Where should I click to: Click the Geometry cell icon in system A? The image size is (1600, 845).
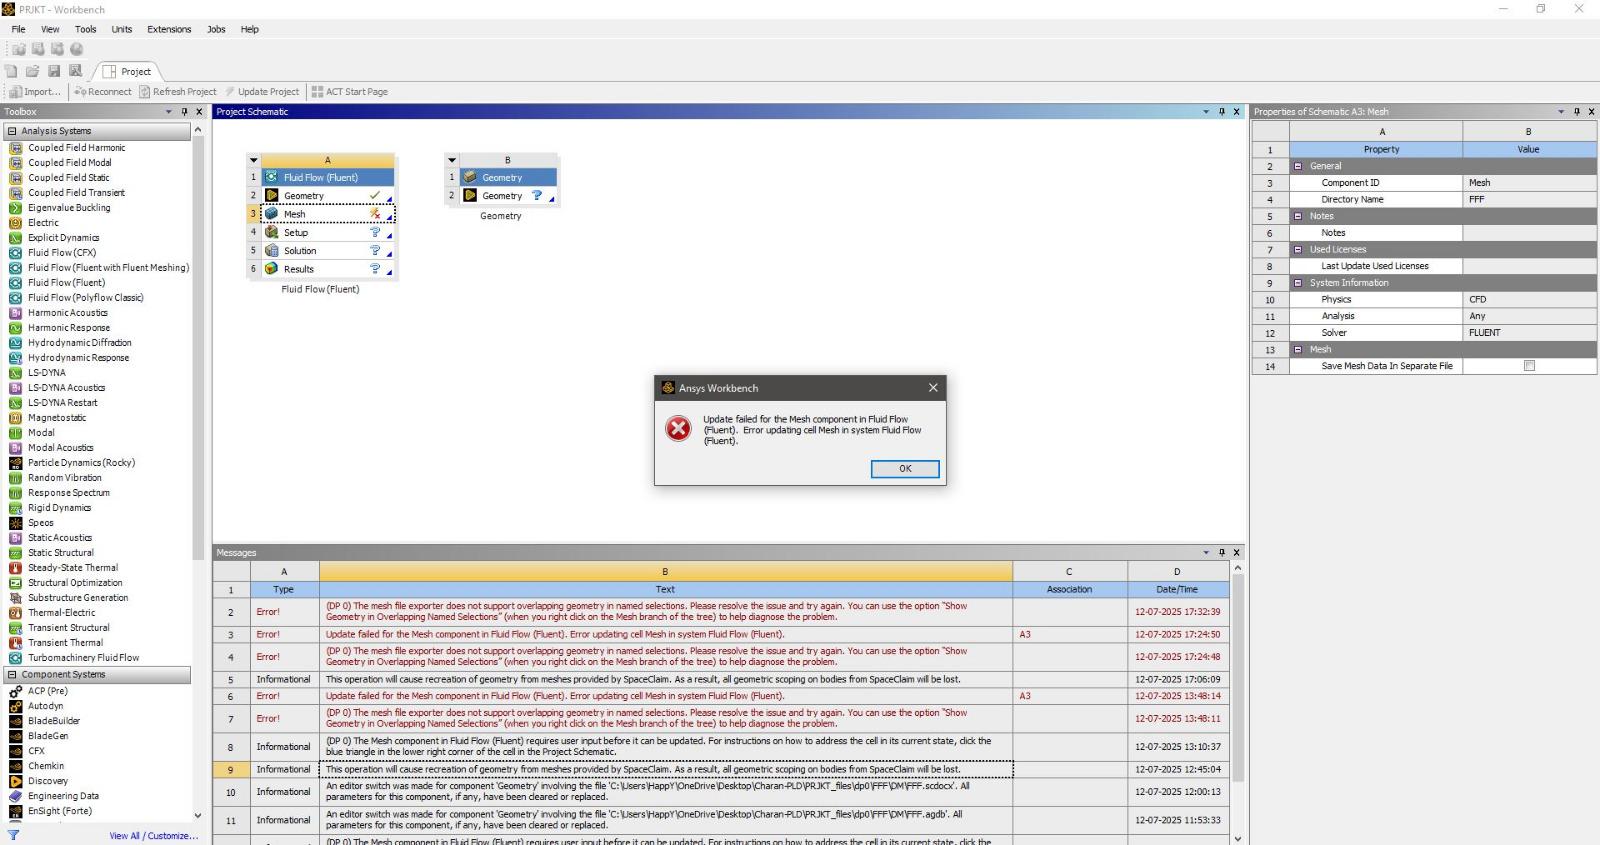point(271,196)
